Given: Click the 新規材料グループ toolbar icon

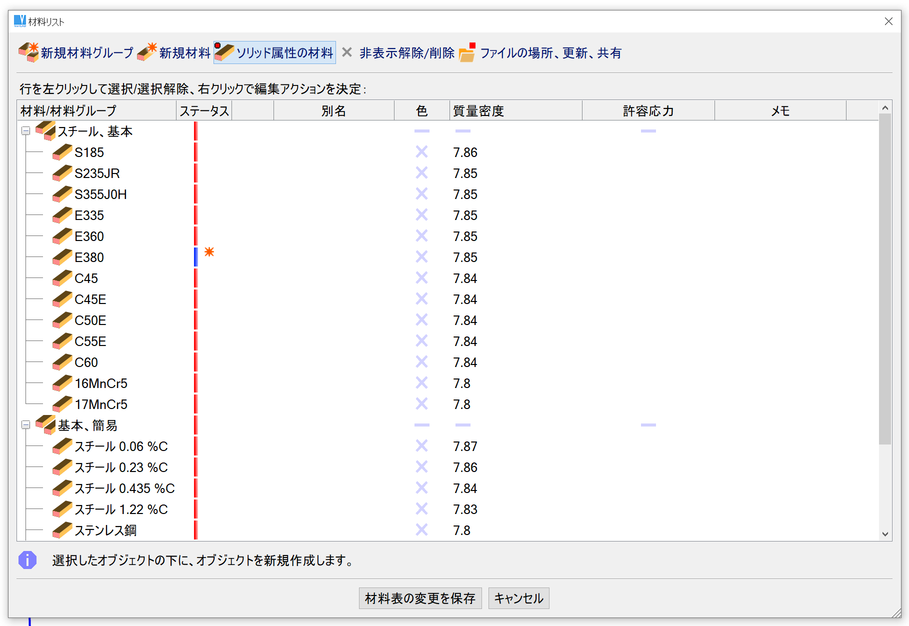Looking at the screenshot, I should click(28, 52).
